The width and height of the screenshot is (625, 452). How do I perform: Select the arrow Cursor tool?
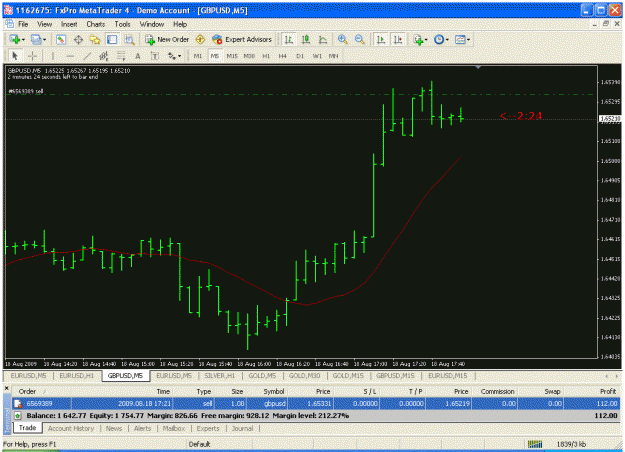pos(15,56)
